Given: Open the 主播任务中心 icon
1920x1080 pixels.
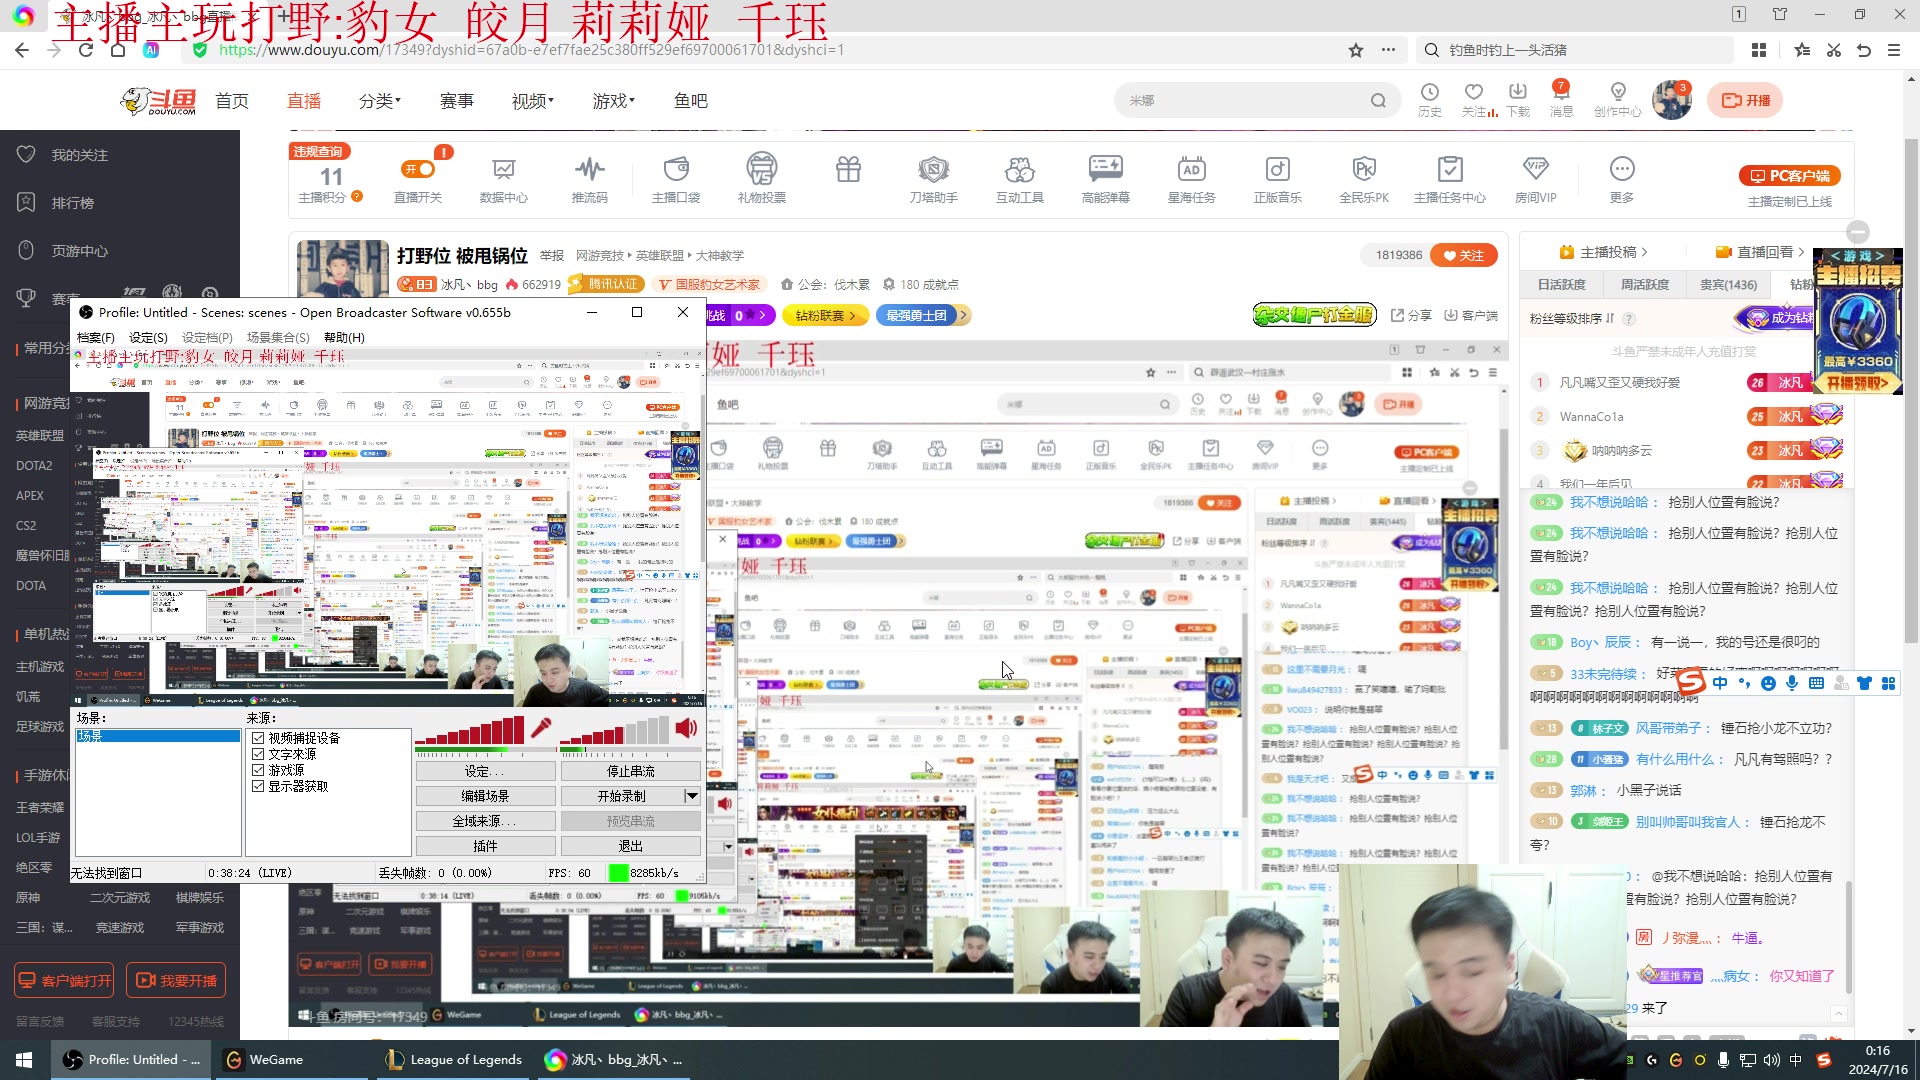Looking at the screenshot, I should pos(1449,178).
